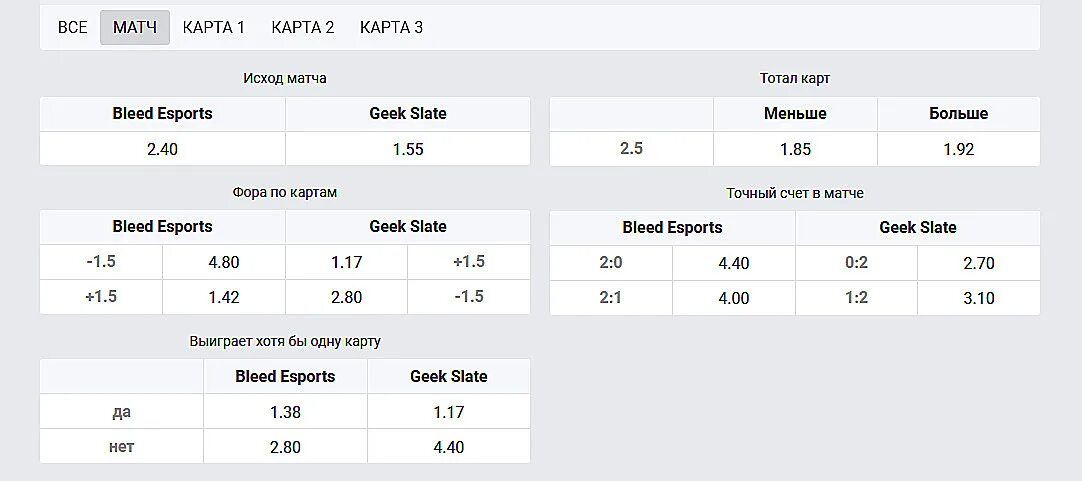Choose exact score 2:1 odds 4.00

[x=733, y=298]
